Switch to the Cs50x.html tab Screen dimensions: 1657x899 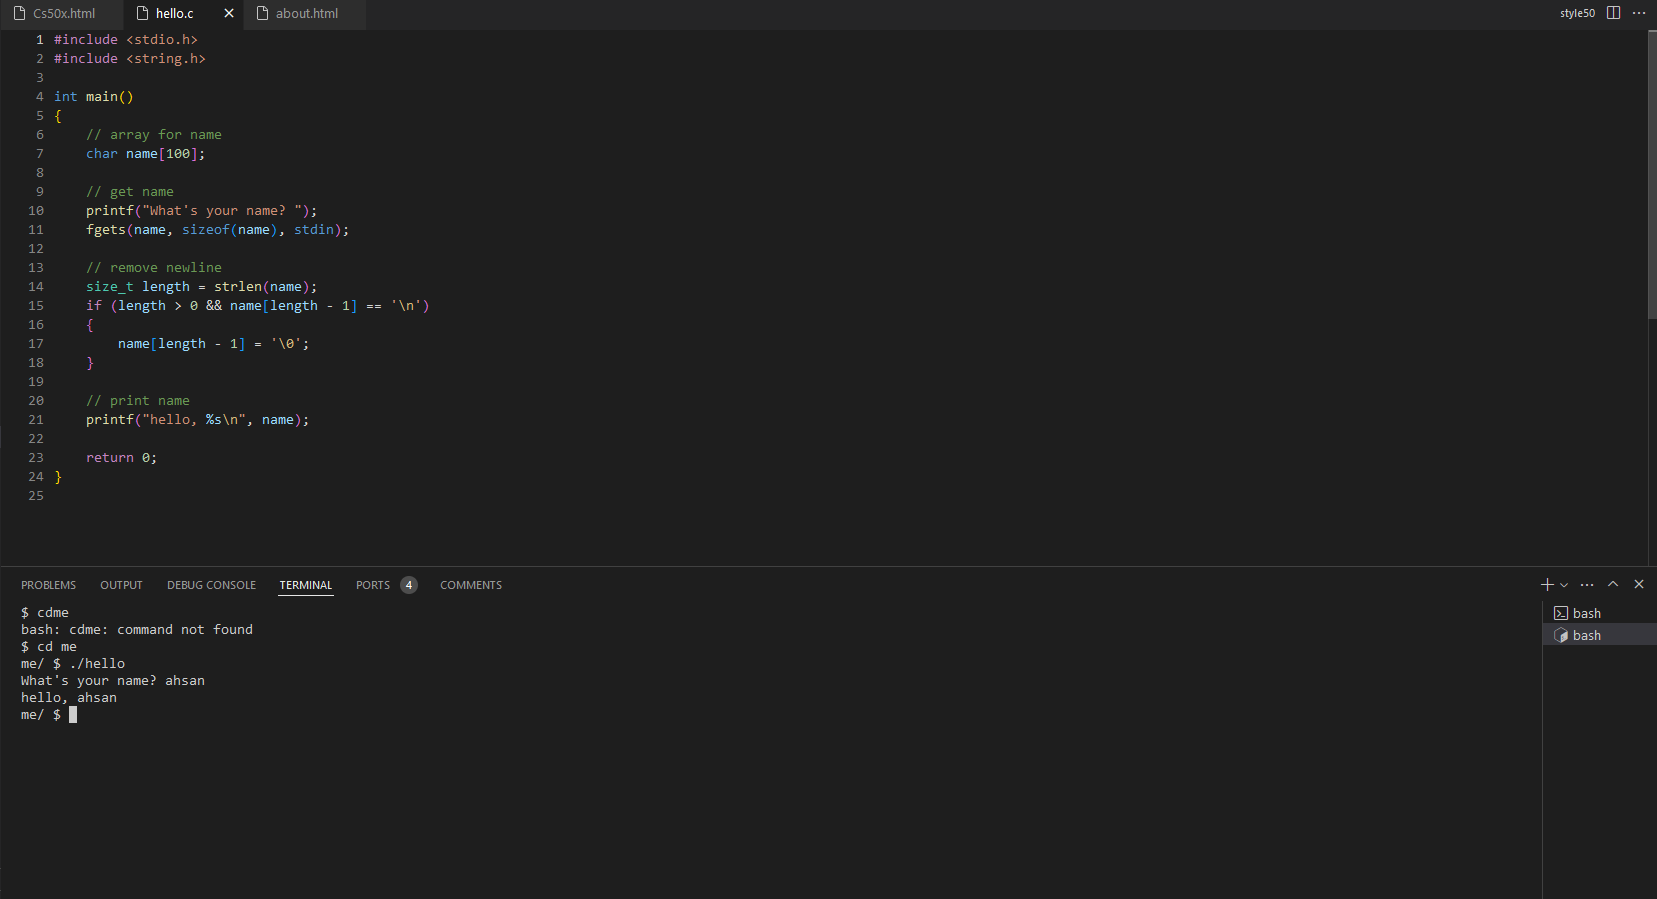[62, 13]
